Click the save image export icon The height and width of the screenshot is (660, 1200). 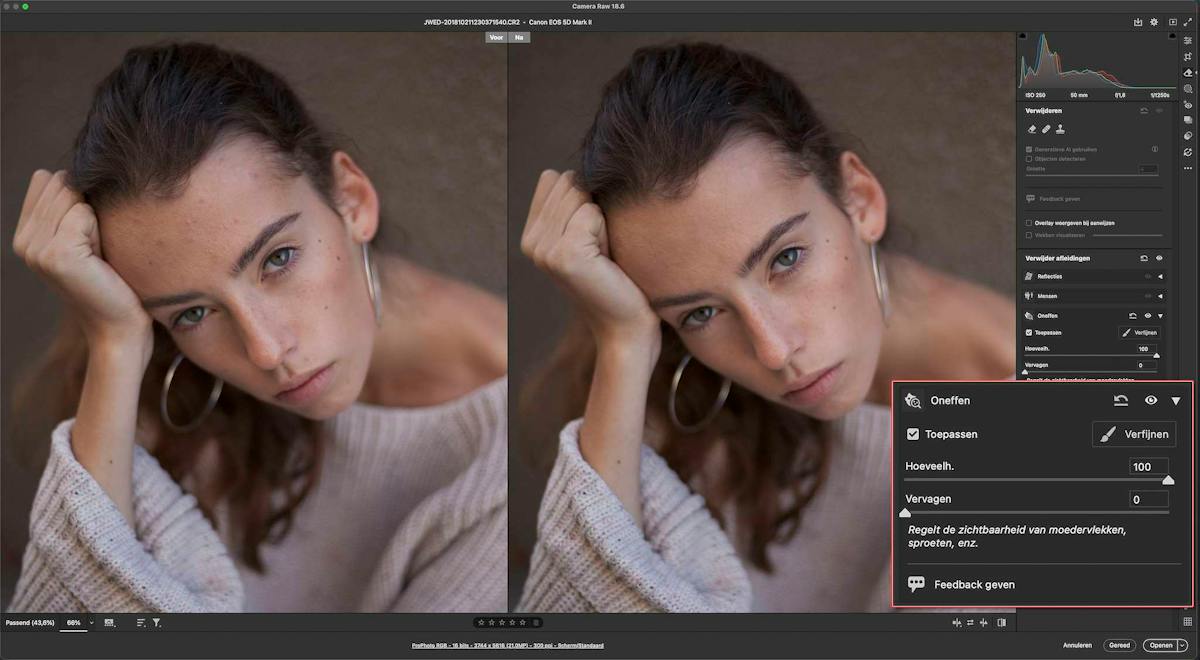click(x=1137, y=21)
